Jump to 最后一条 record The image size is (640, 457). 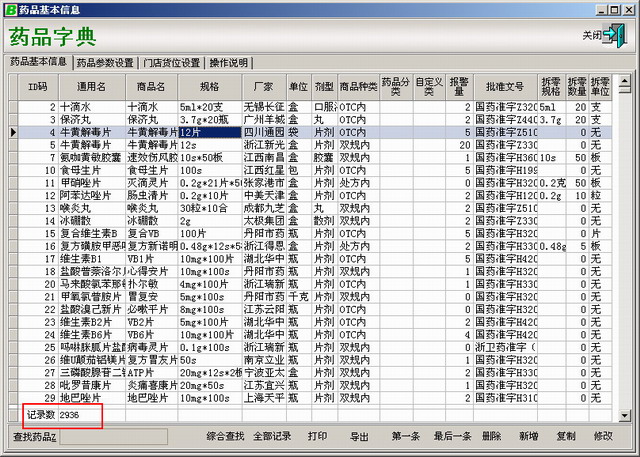pos(452,437)
